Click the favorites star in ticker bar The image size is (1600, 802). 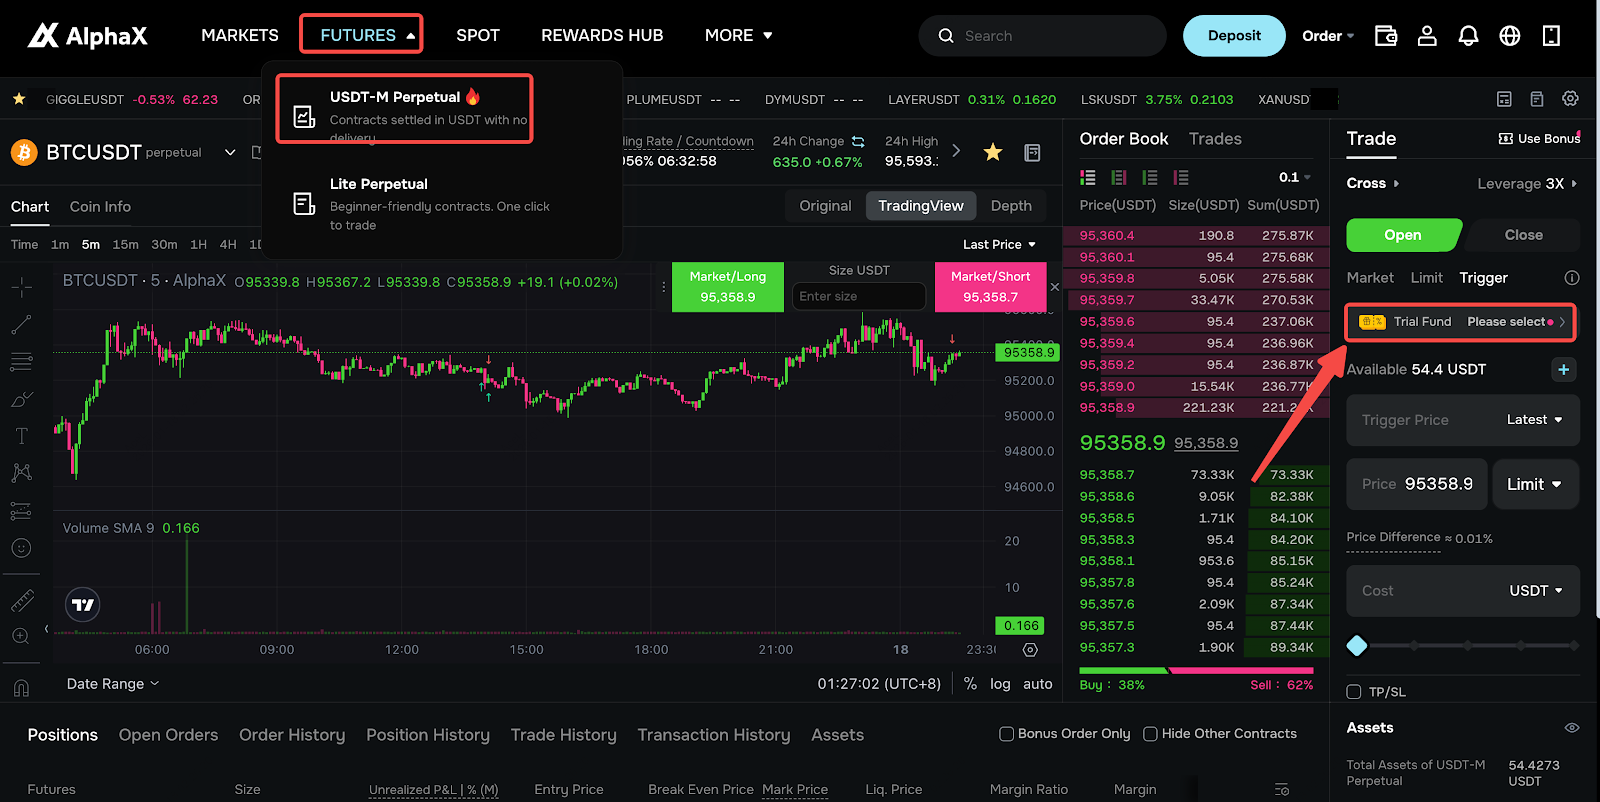click(19, 99)
